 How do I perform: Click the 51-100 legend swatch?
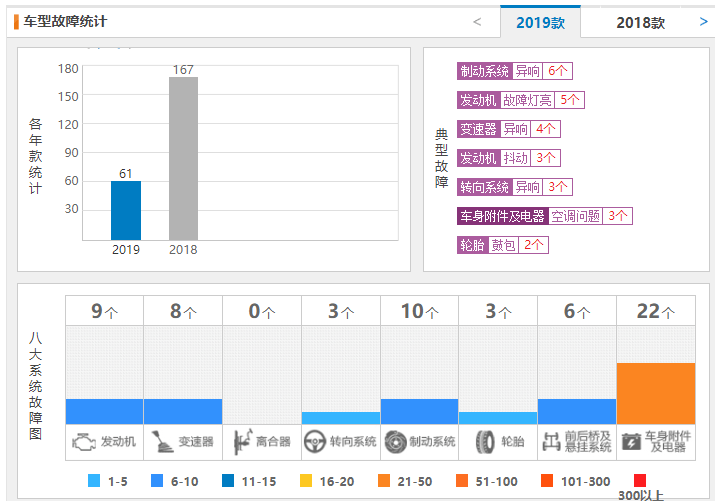pos(462,480)
